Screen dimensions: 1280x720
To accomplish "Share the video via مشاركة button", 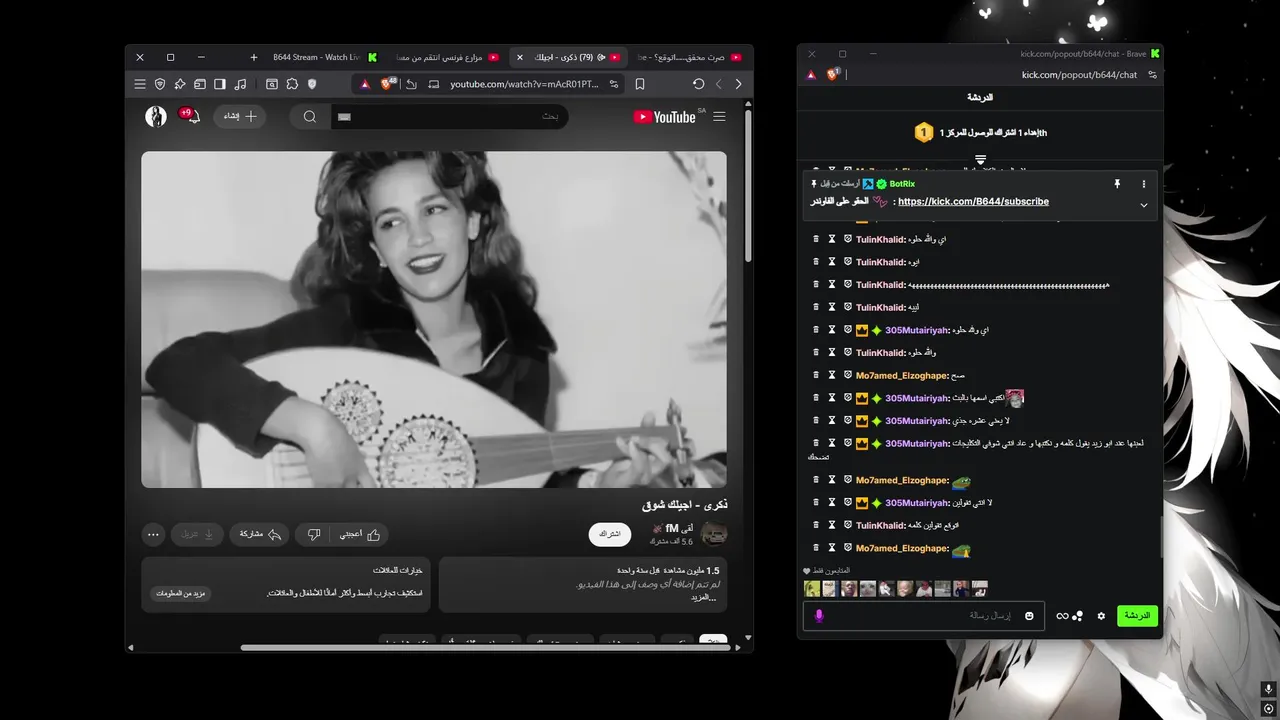I will pyautogui.click(x=260, y=534).
